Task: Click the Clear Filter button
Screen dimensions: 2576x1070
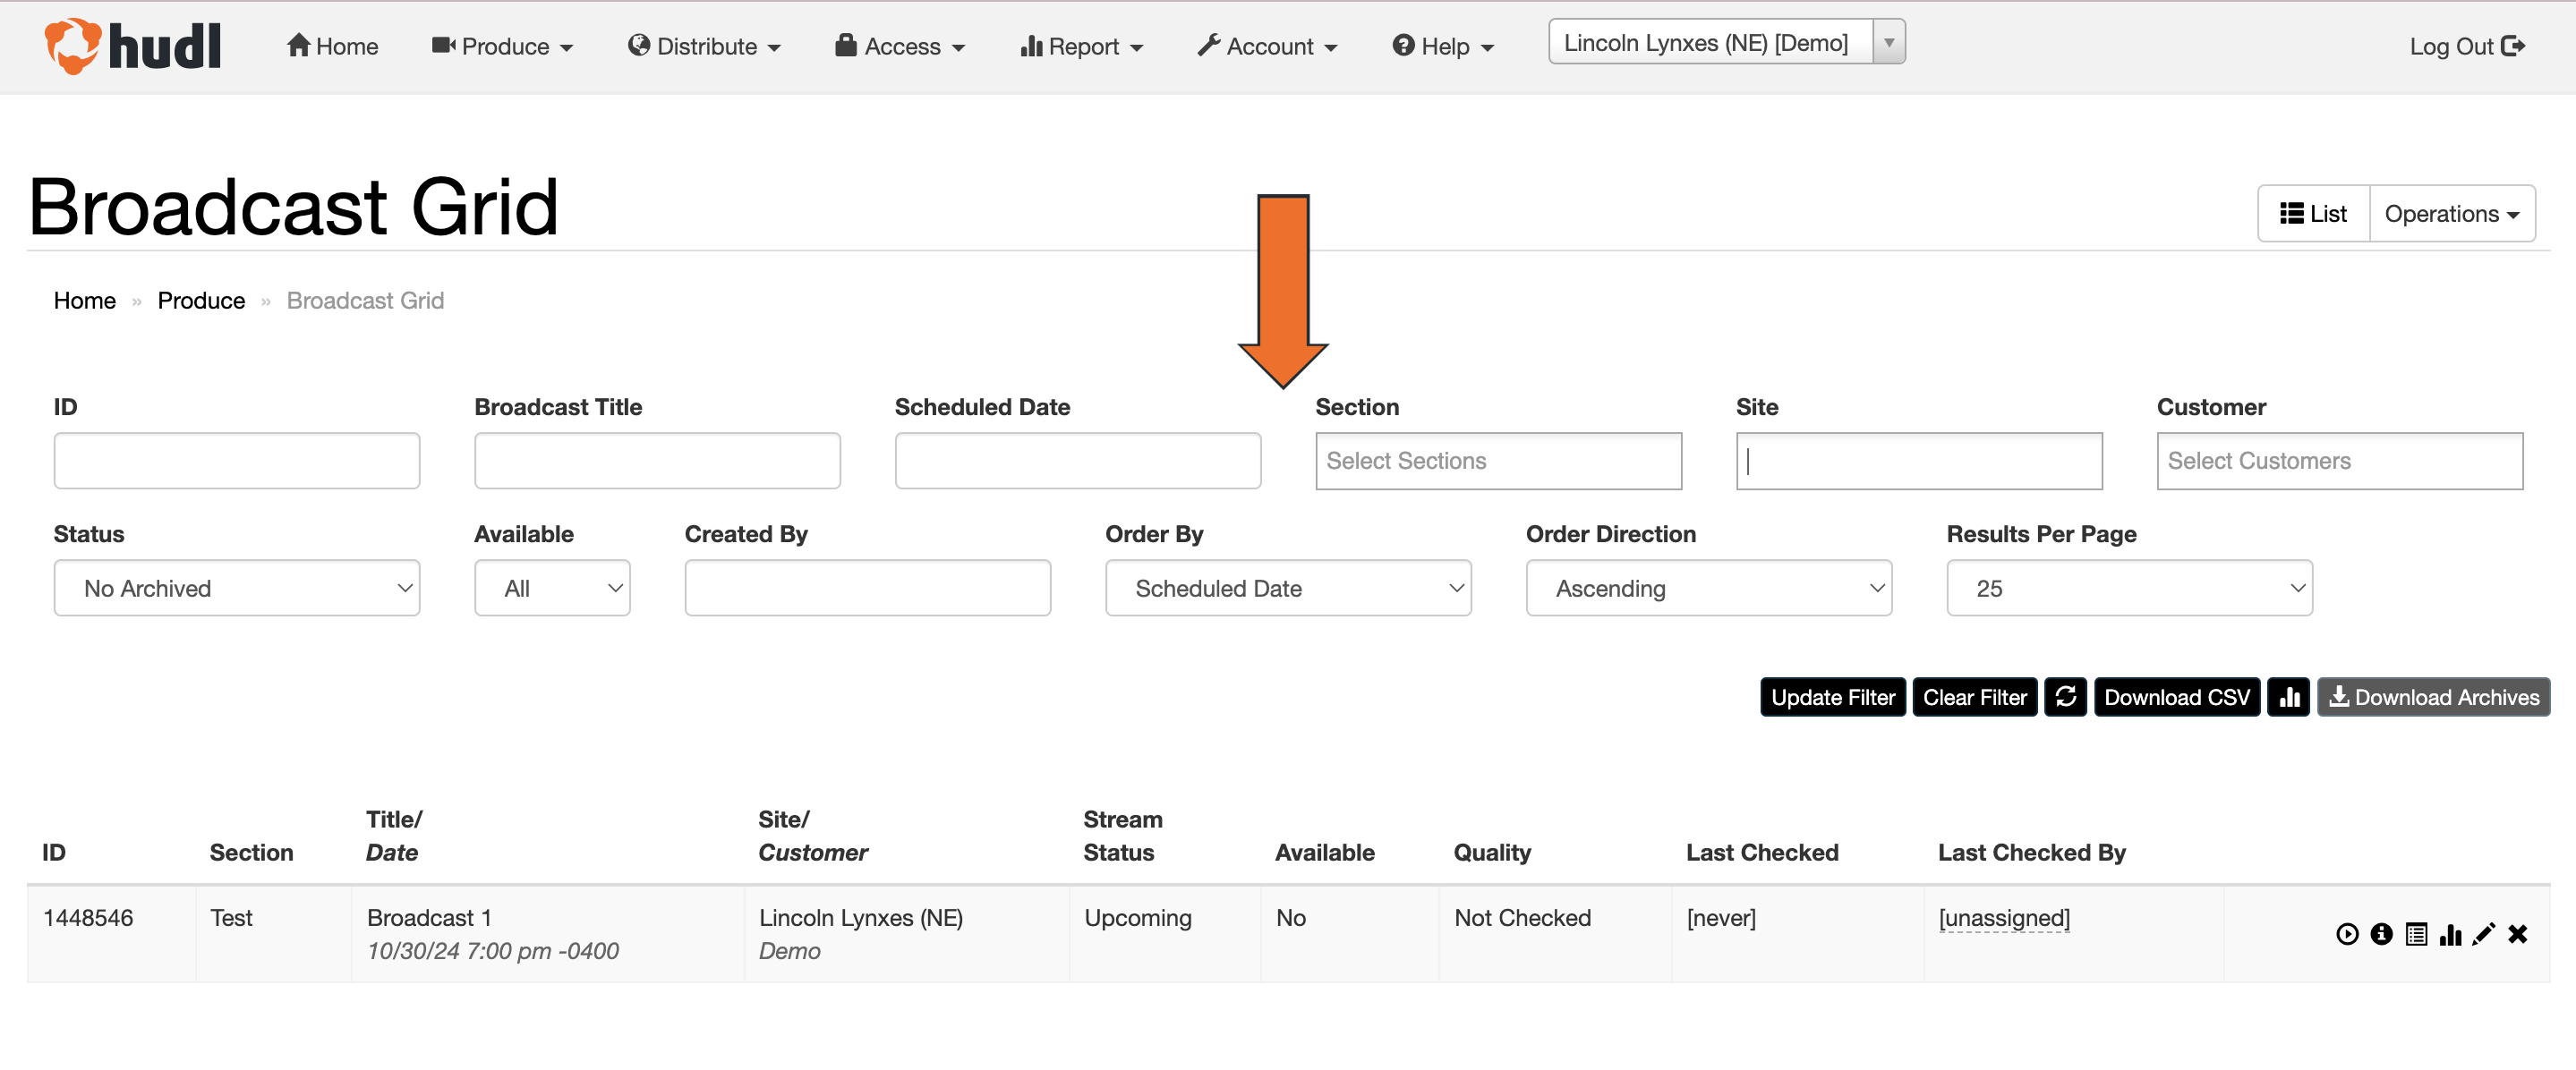Action: 1974,697
